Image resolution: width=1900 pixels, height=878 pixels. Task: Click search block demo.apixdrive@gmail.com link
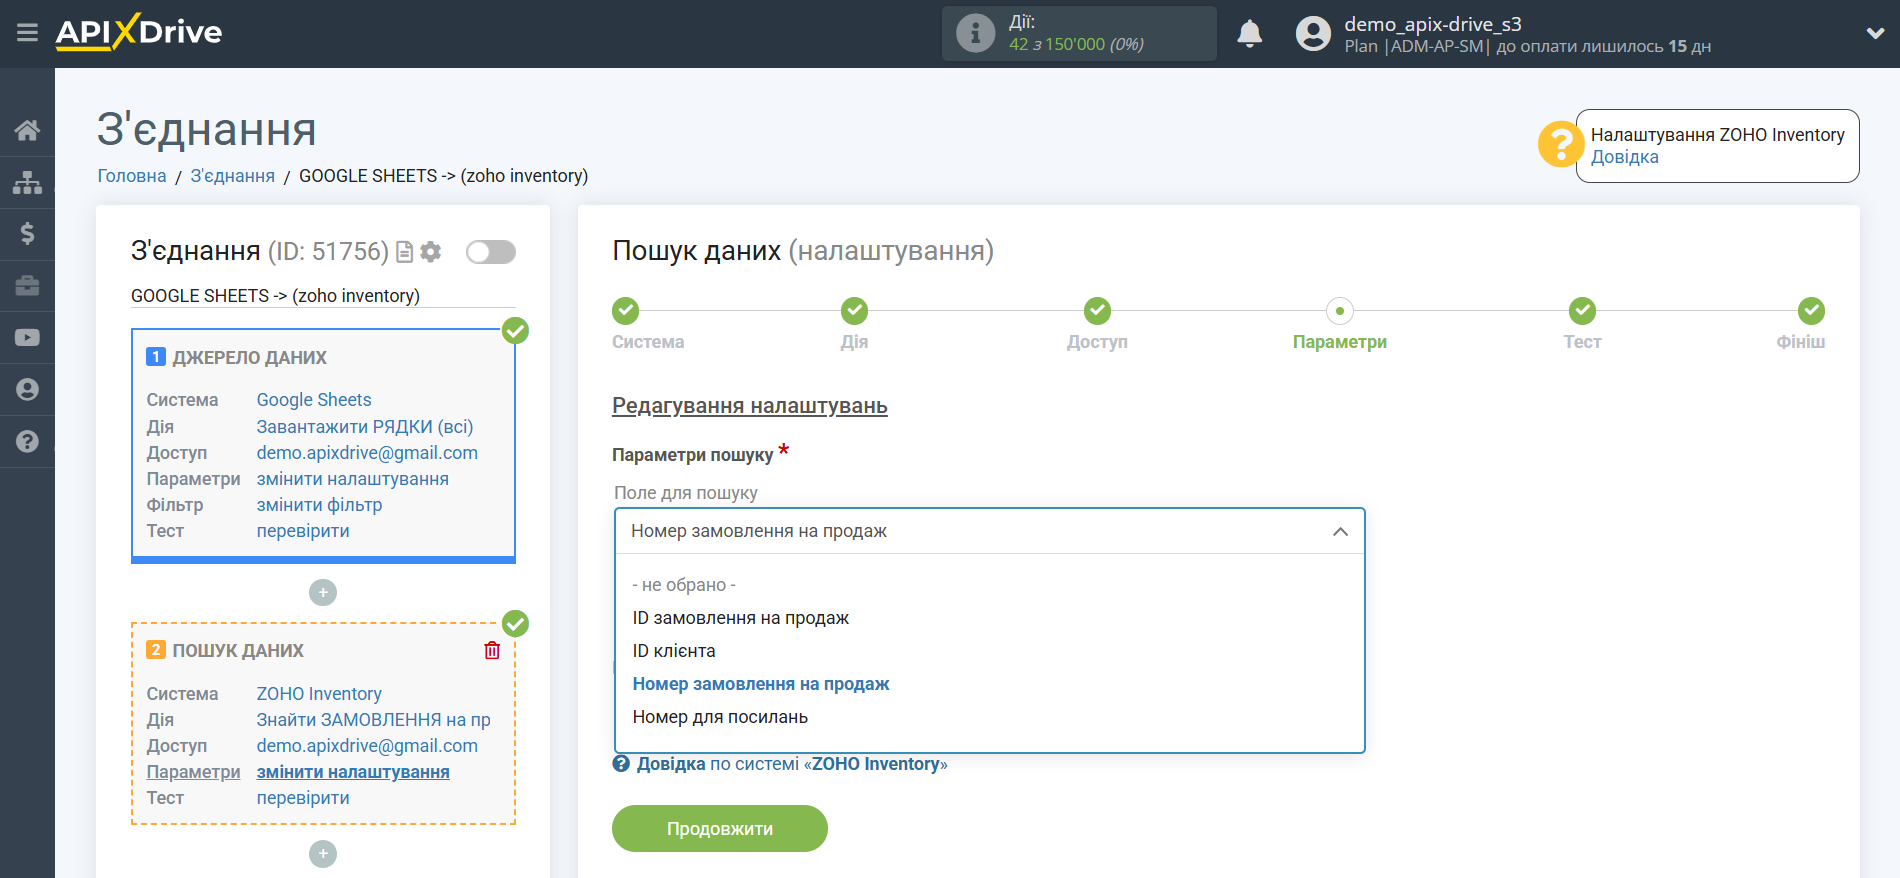coord(367,746)
